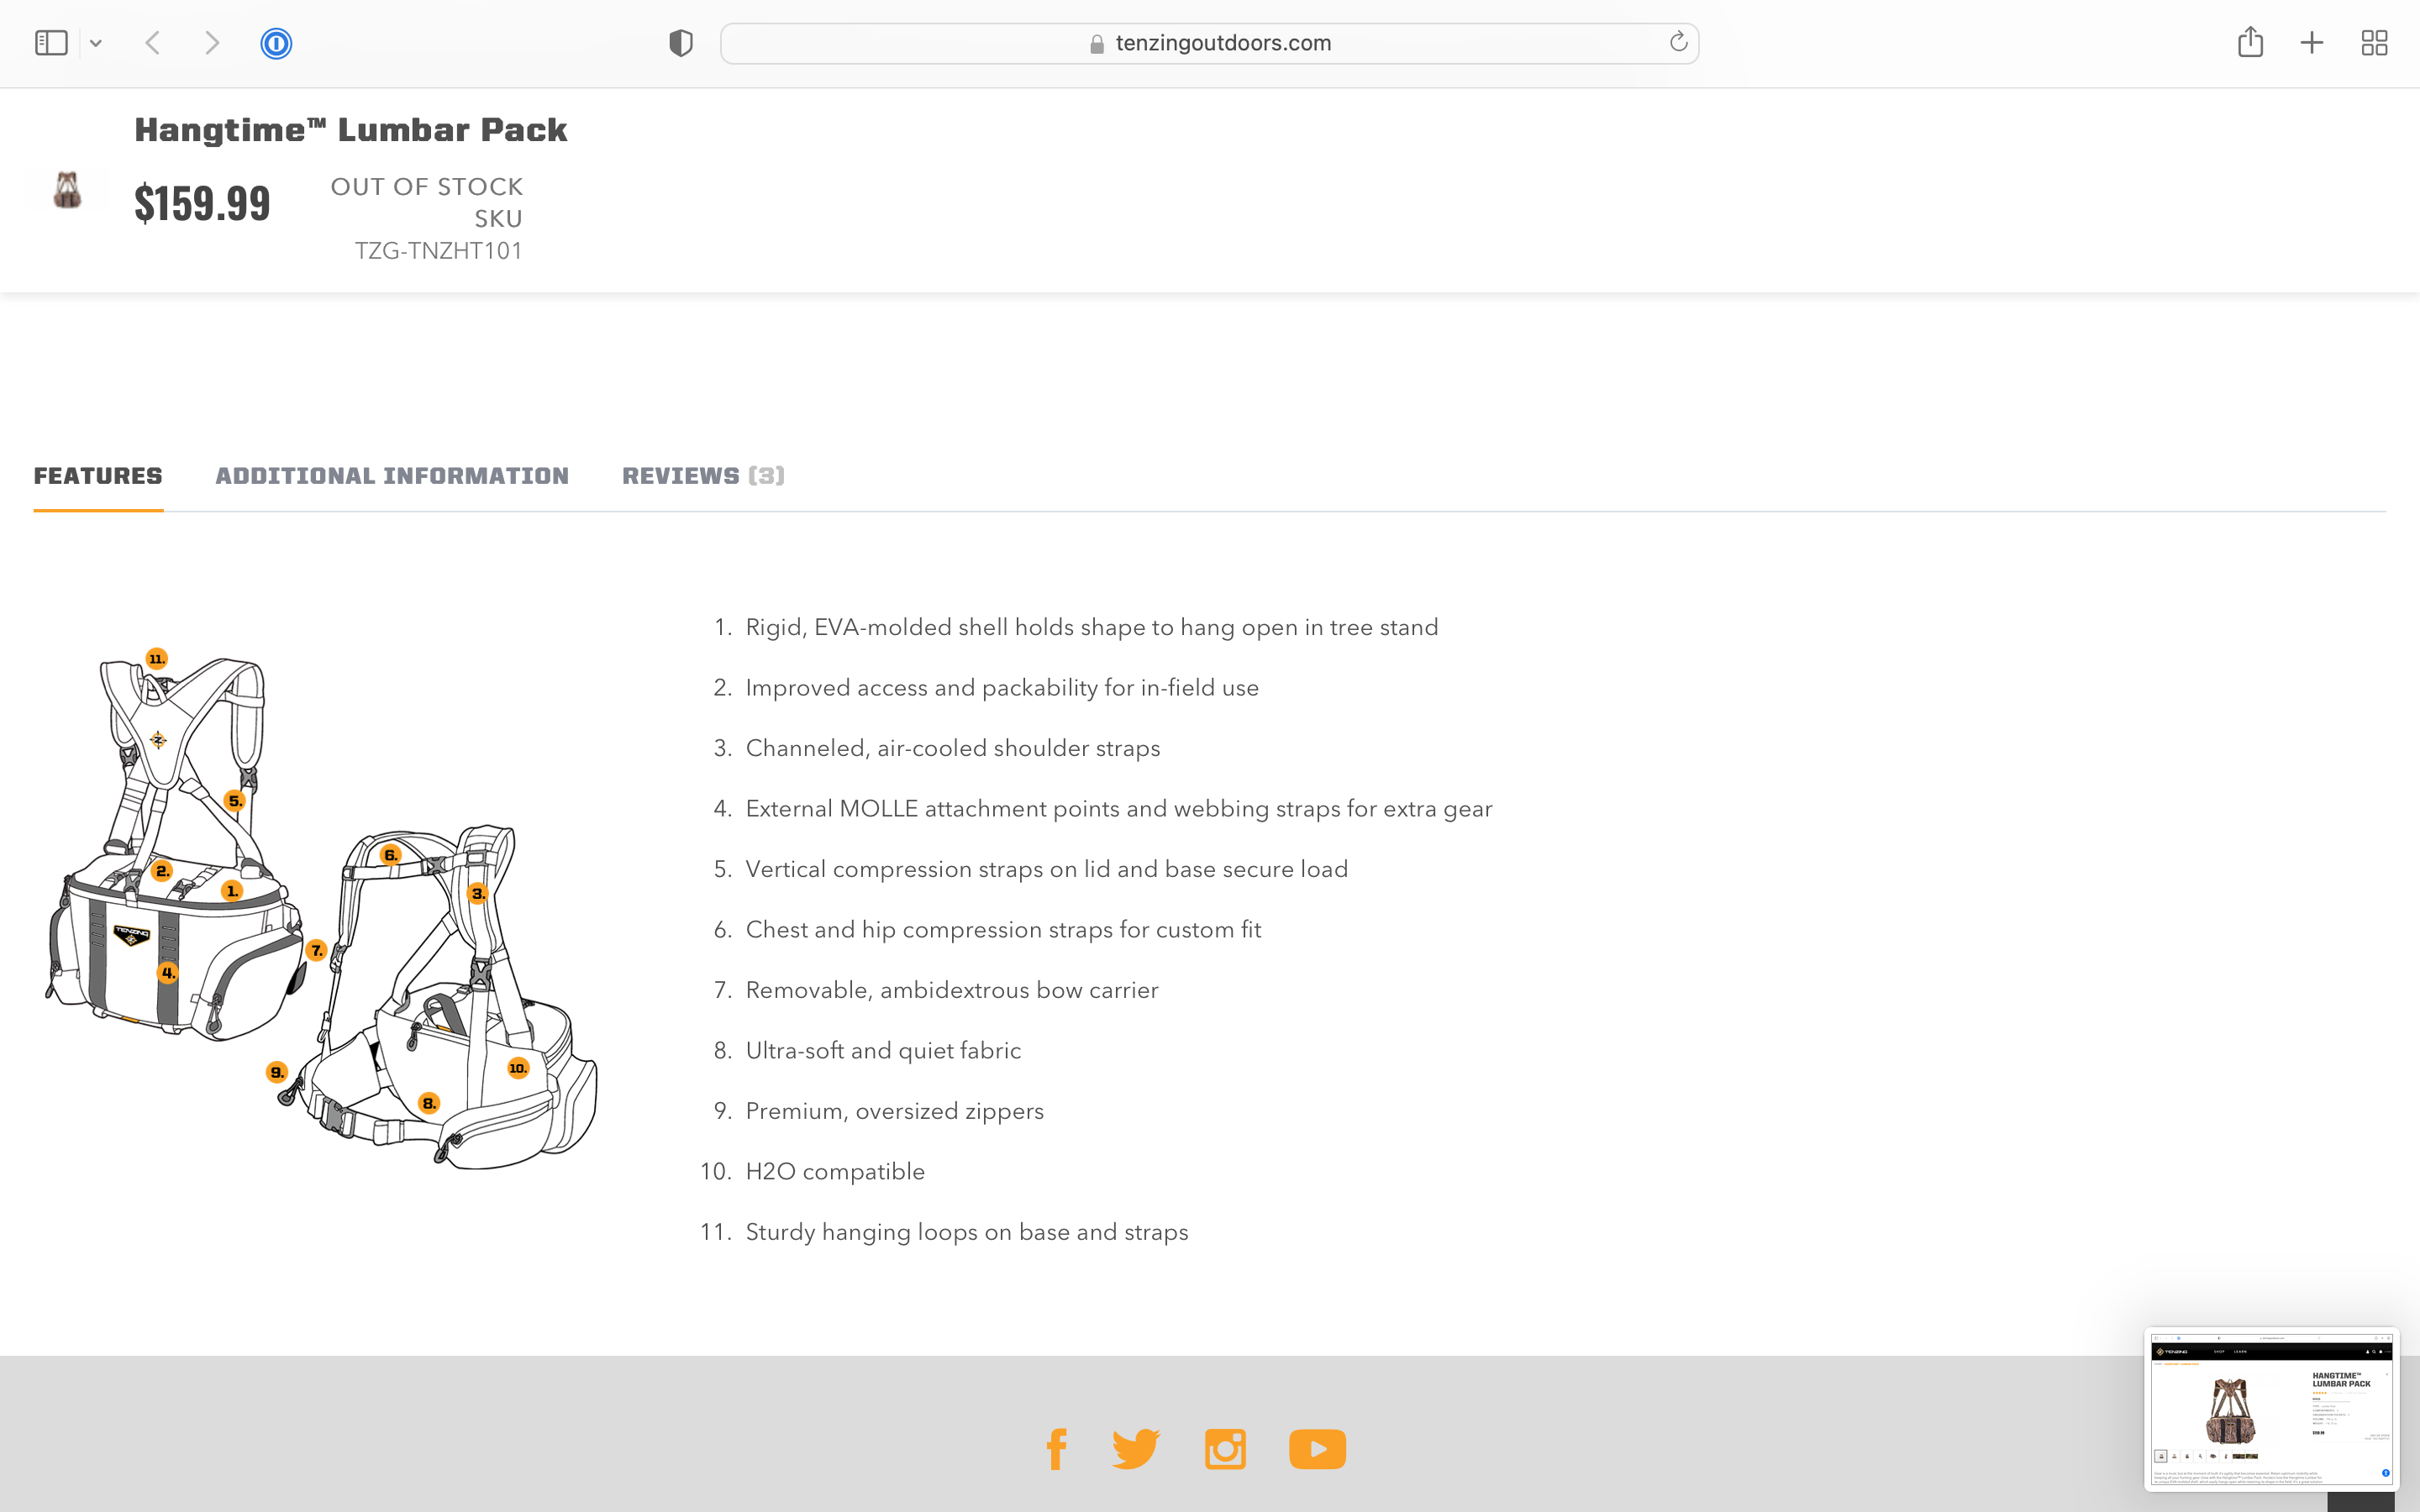
Task: Visit the Twitter page
Action: pyautogui.click(x=1136, y=1449)
